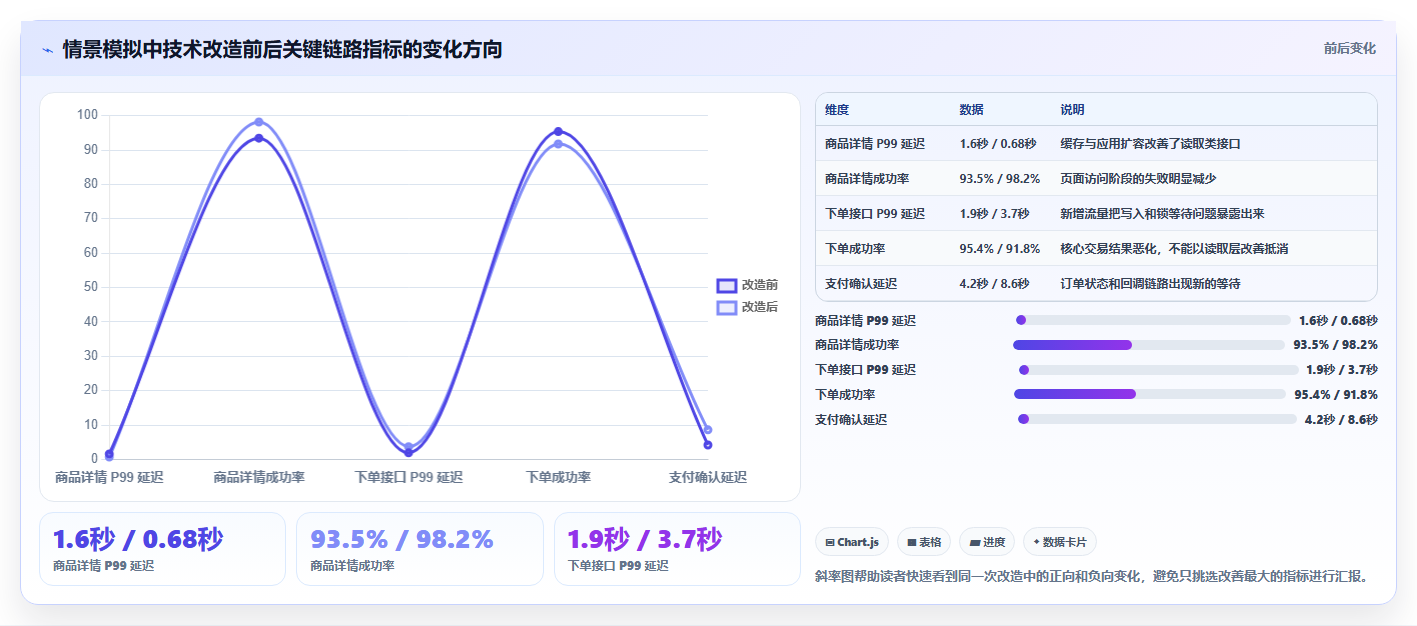Select the 数据卡片 tag chip
Screen dimensions: 1417x626
[x=1060, y=542]
